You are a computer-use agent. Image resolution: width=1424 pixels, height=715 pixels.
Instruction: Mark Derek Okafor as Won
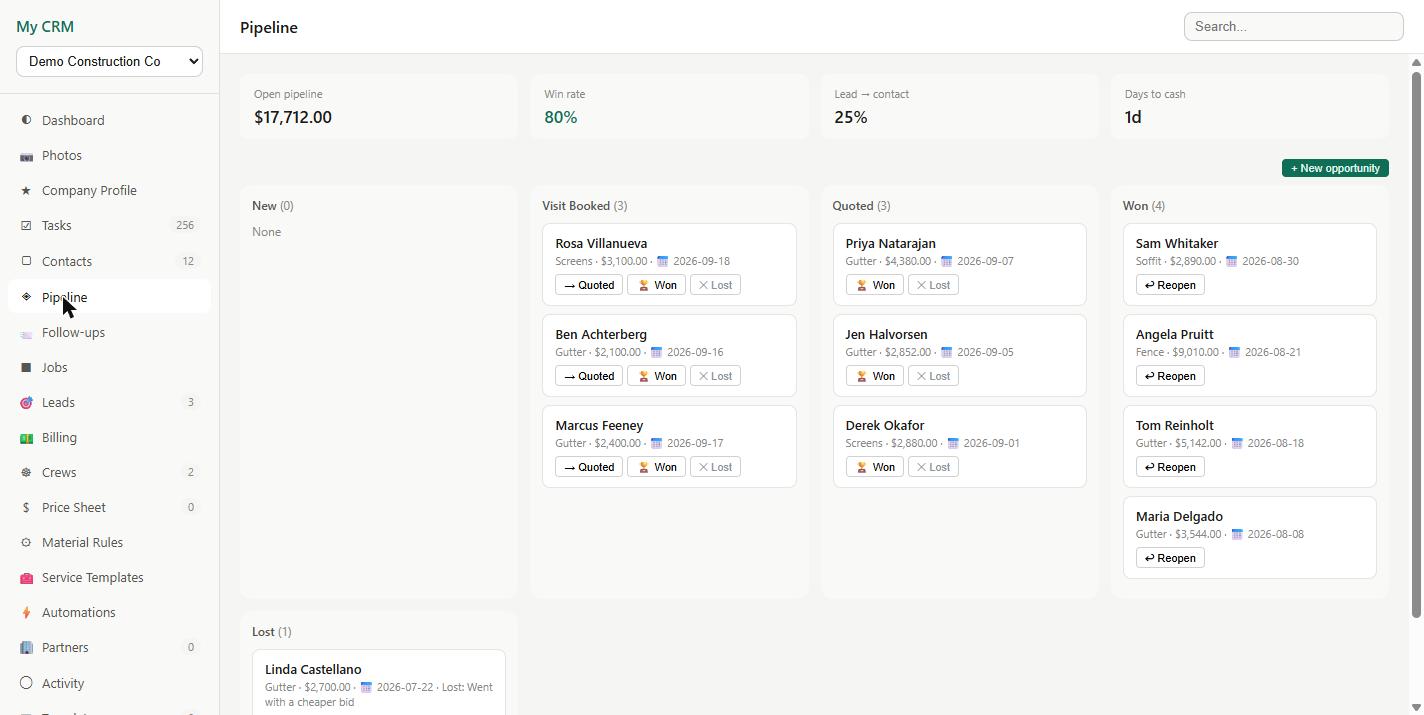point(875,467)
